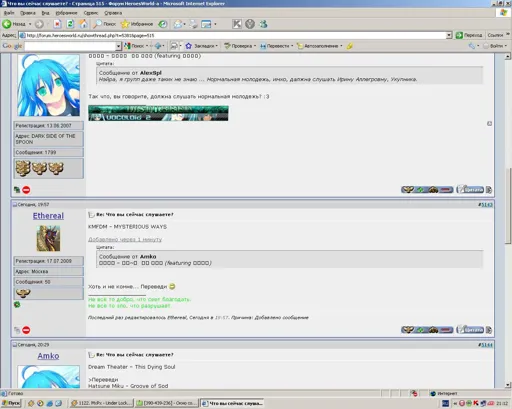Viewport: 512px width, 409px height.
Task: Refresh the page with green arrows icon
Action: tap(70, 24)
